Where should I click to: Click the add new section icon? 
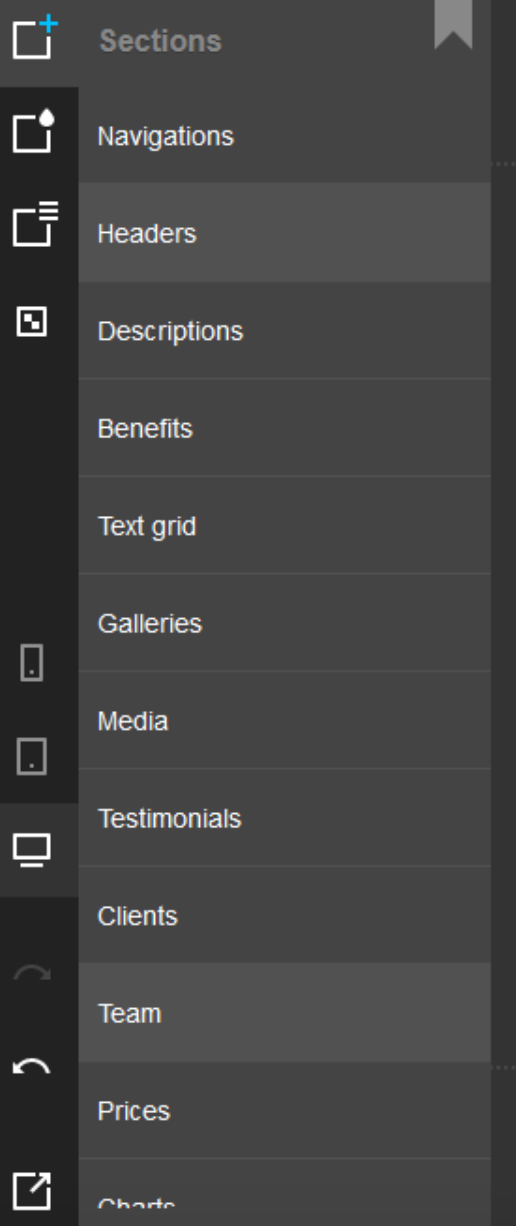coord(35,39)
